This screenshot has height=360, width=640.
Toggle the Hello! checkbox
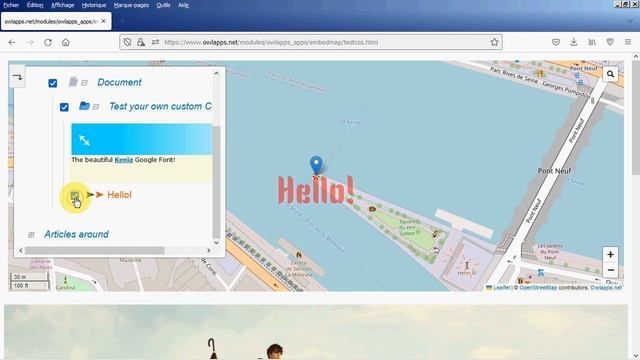pyautogui.click(x=75, y=196)
